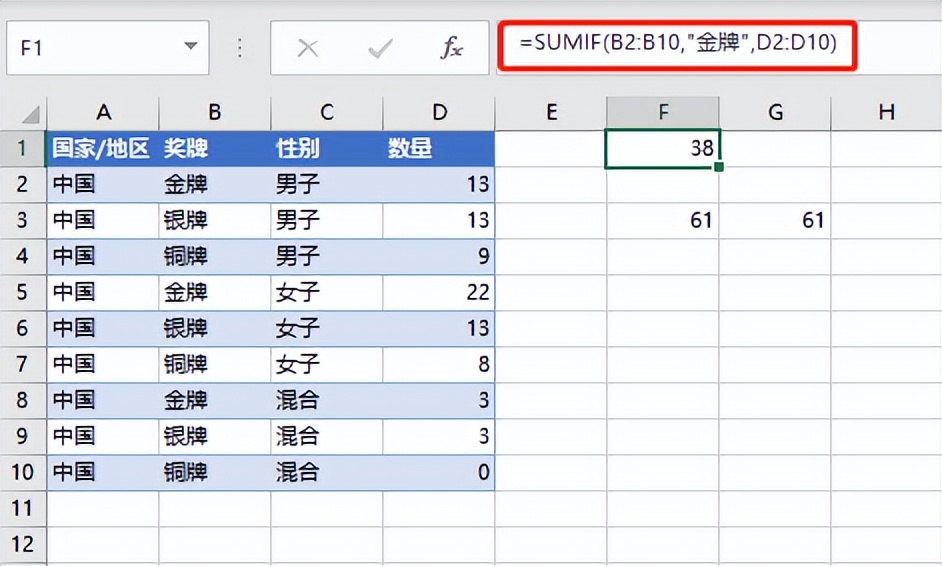Click header cell 数量
The image size is (942, 566).
pyautogui.click(x=439, y=148)
